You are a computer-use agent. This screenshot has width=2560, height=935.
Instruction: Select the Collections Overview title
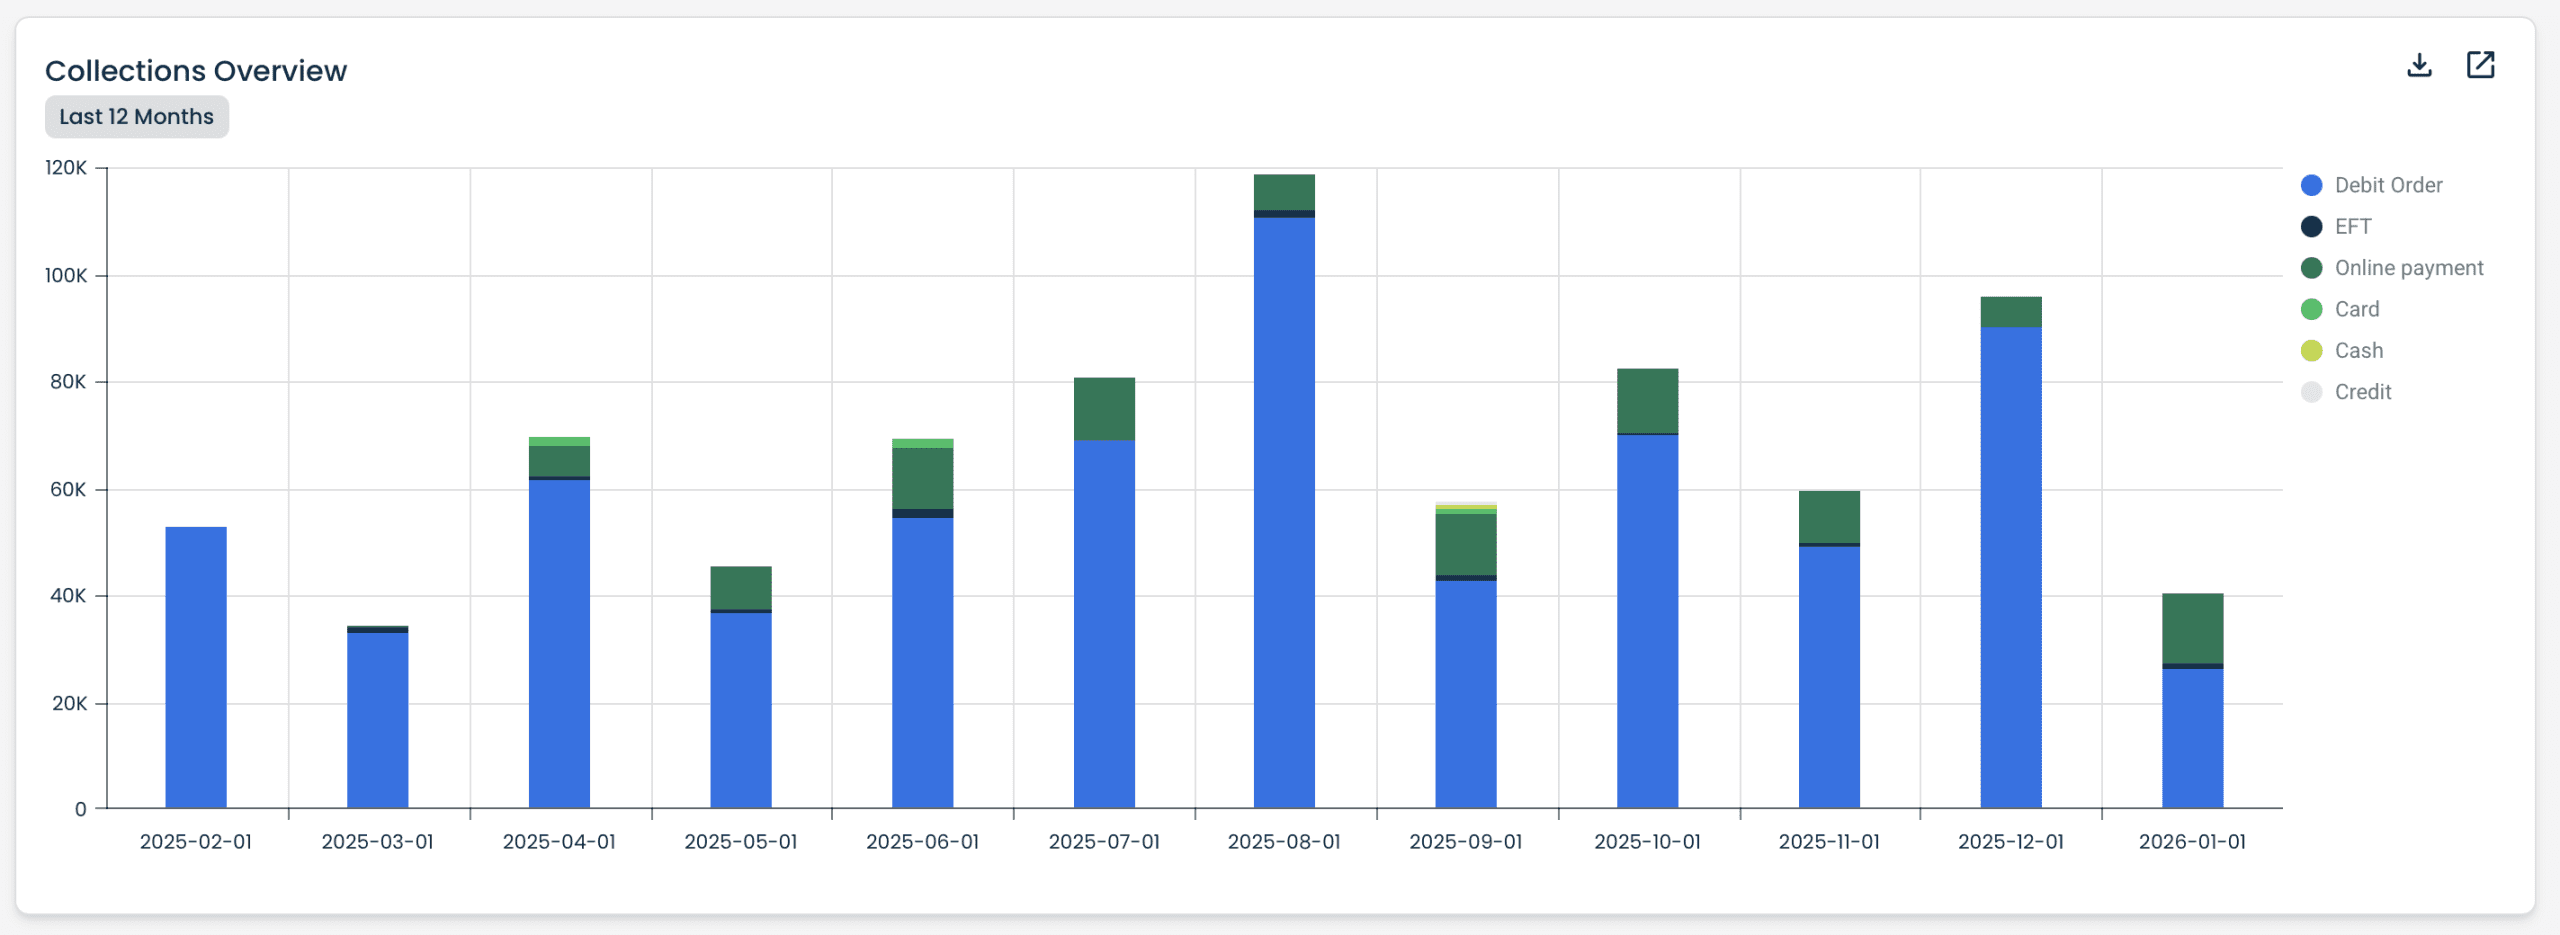[x=196, y=70]
